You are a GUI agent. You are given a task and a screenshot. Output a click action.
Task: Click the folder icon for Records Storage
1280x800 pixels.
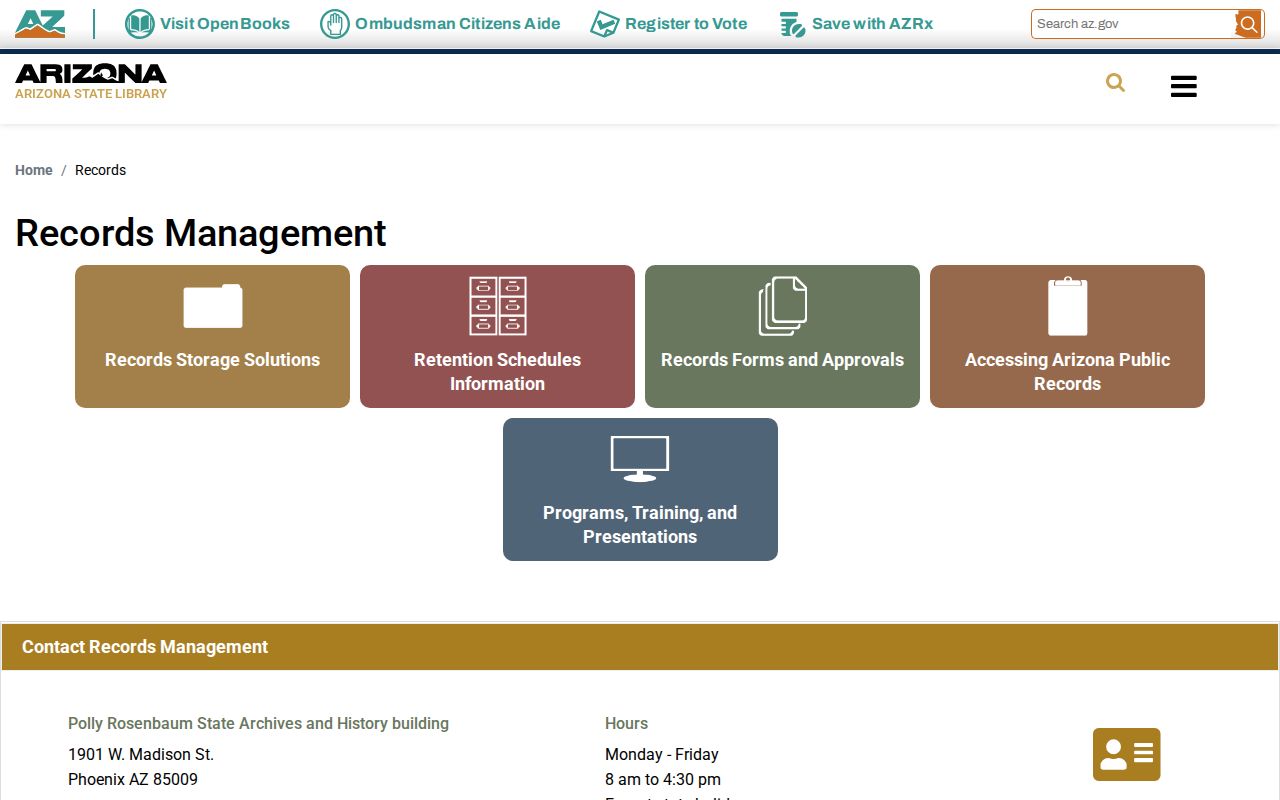(x=212, y=306)
